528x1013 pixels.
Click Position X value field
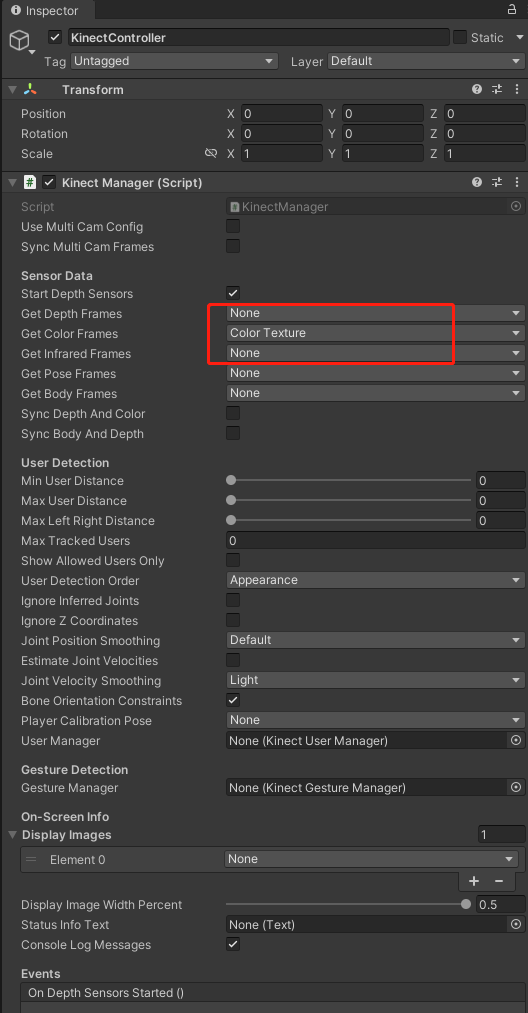pyautogui.click(x=282, y=114)
